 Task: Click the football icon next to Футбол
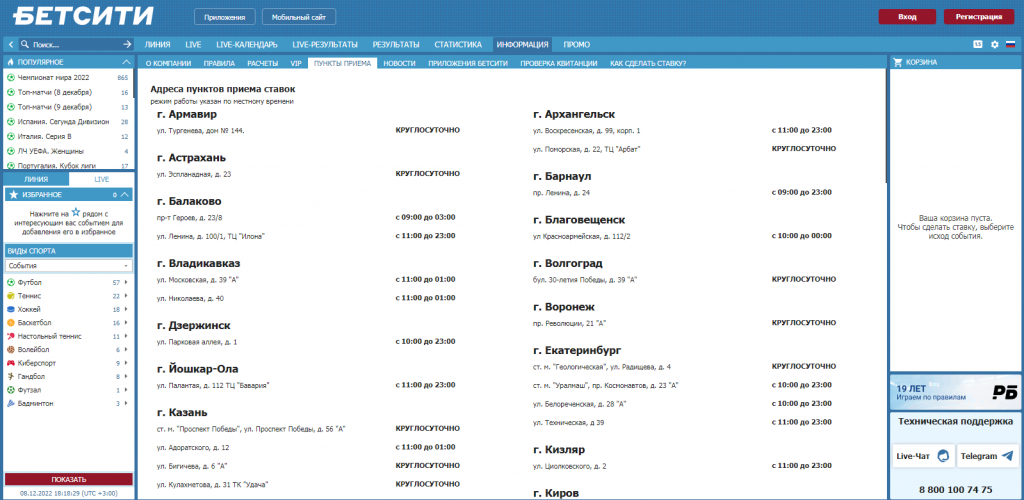[x=11, y=283]
